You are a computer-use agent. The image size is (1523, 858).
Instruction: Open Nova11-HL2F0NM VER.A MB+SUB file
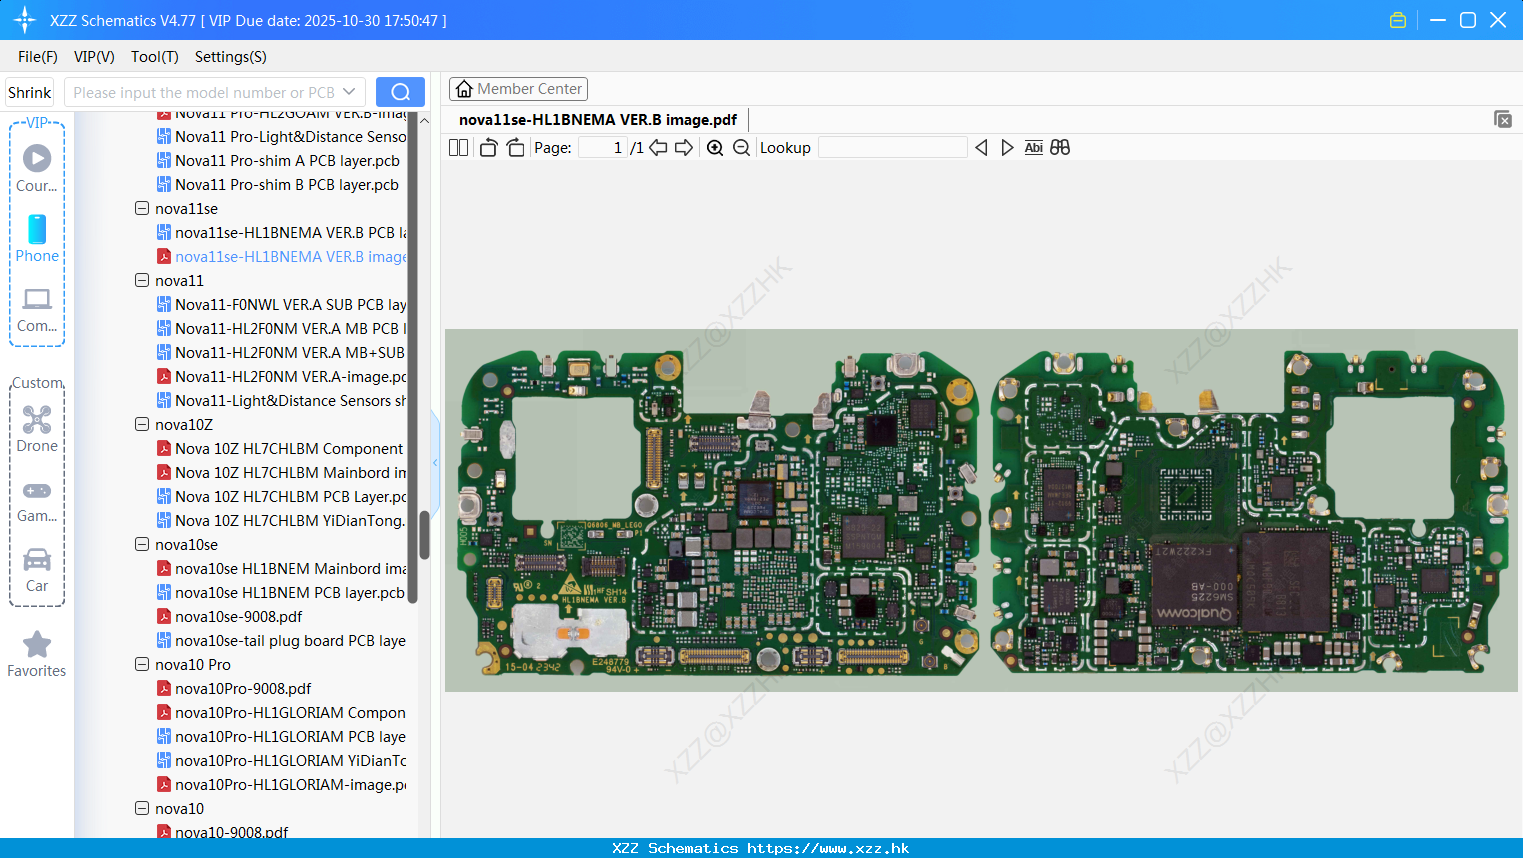pos(282,352)
